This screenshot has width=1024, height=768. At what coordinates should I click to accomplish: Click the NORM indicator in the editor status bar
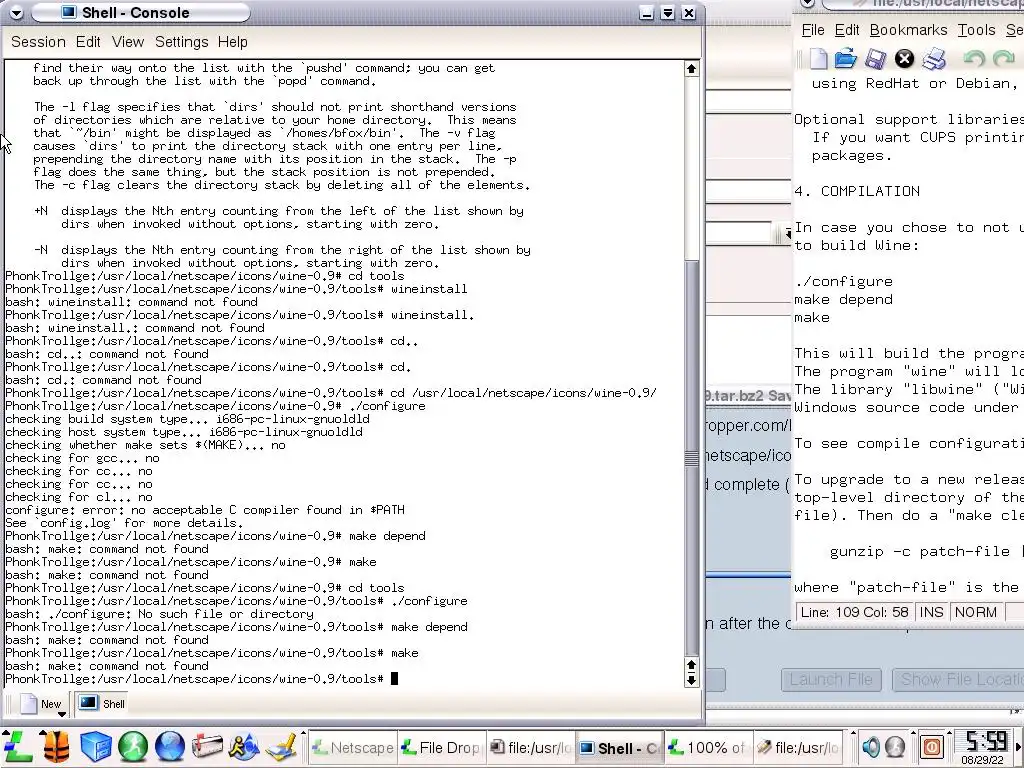(x=976, y=613)
